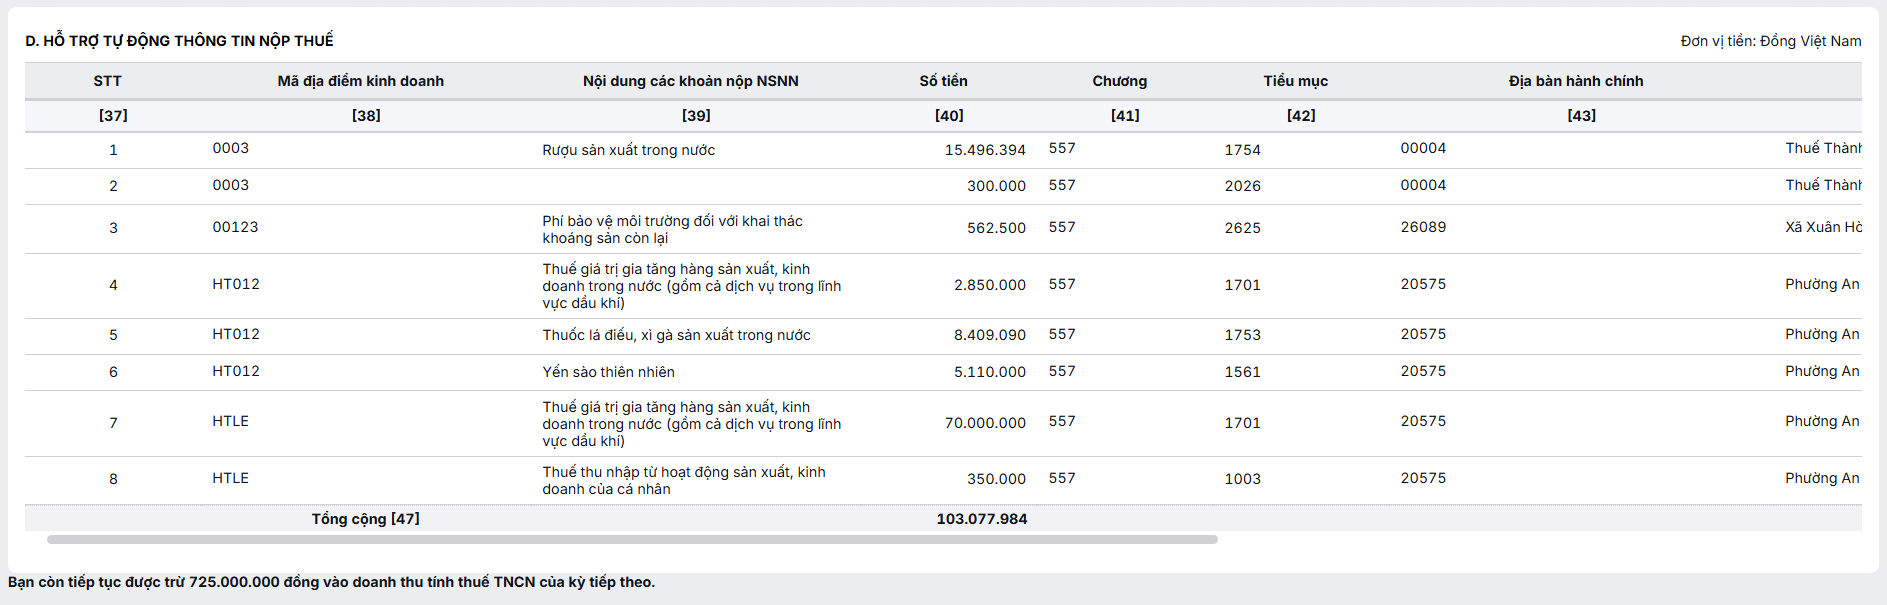Viewport: 1887px width, 605px height.
Task: Click the 'Chương' column header
Action: click(1120, 81)
